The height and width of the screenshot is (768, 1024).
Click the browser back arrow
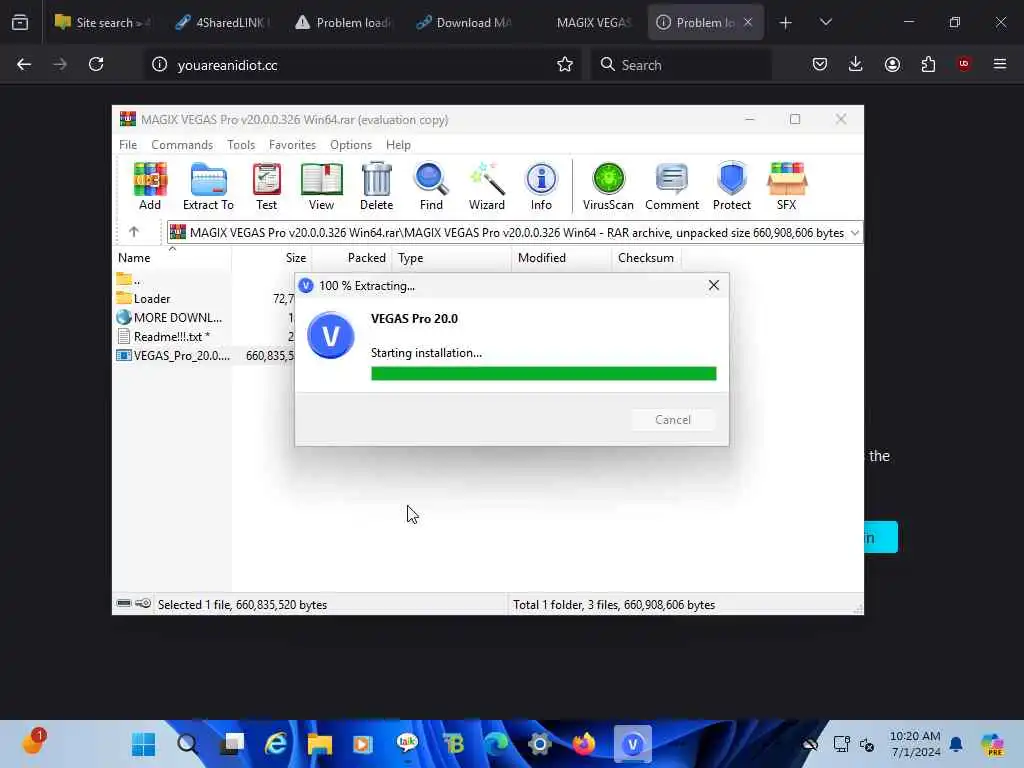click(24, 65)
